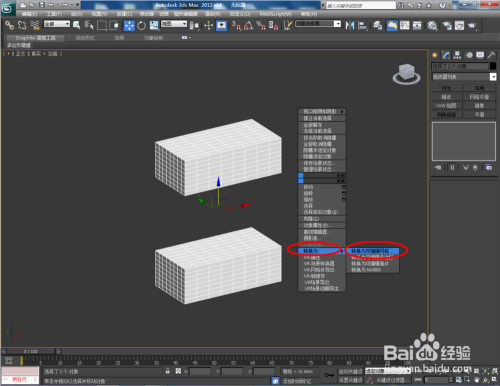Open the Material Editor icon
This screenshot has height=386, width=500.
[x=432, y=25]
